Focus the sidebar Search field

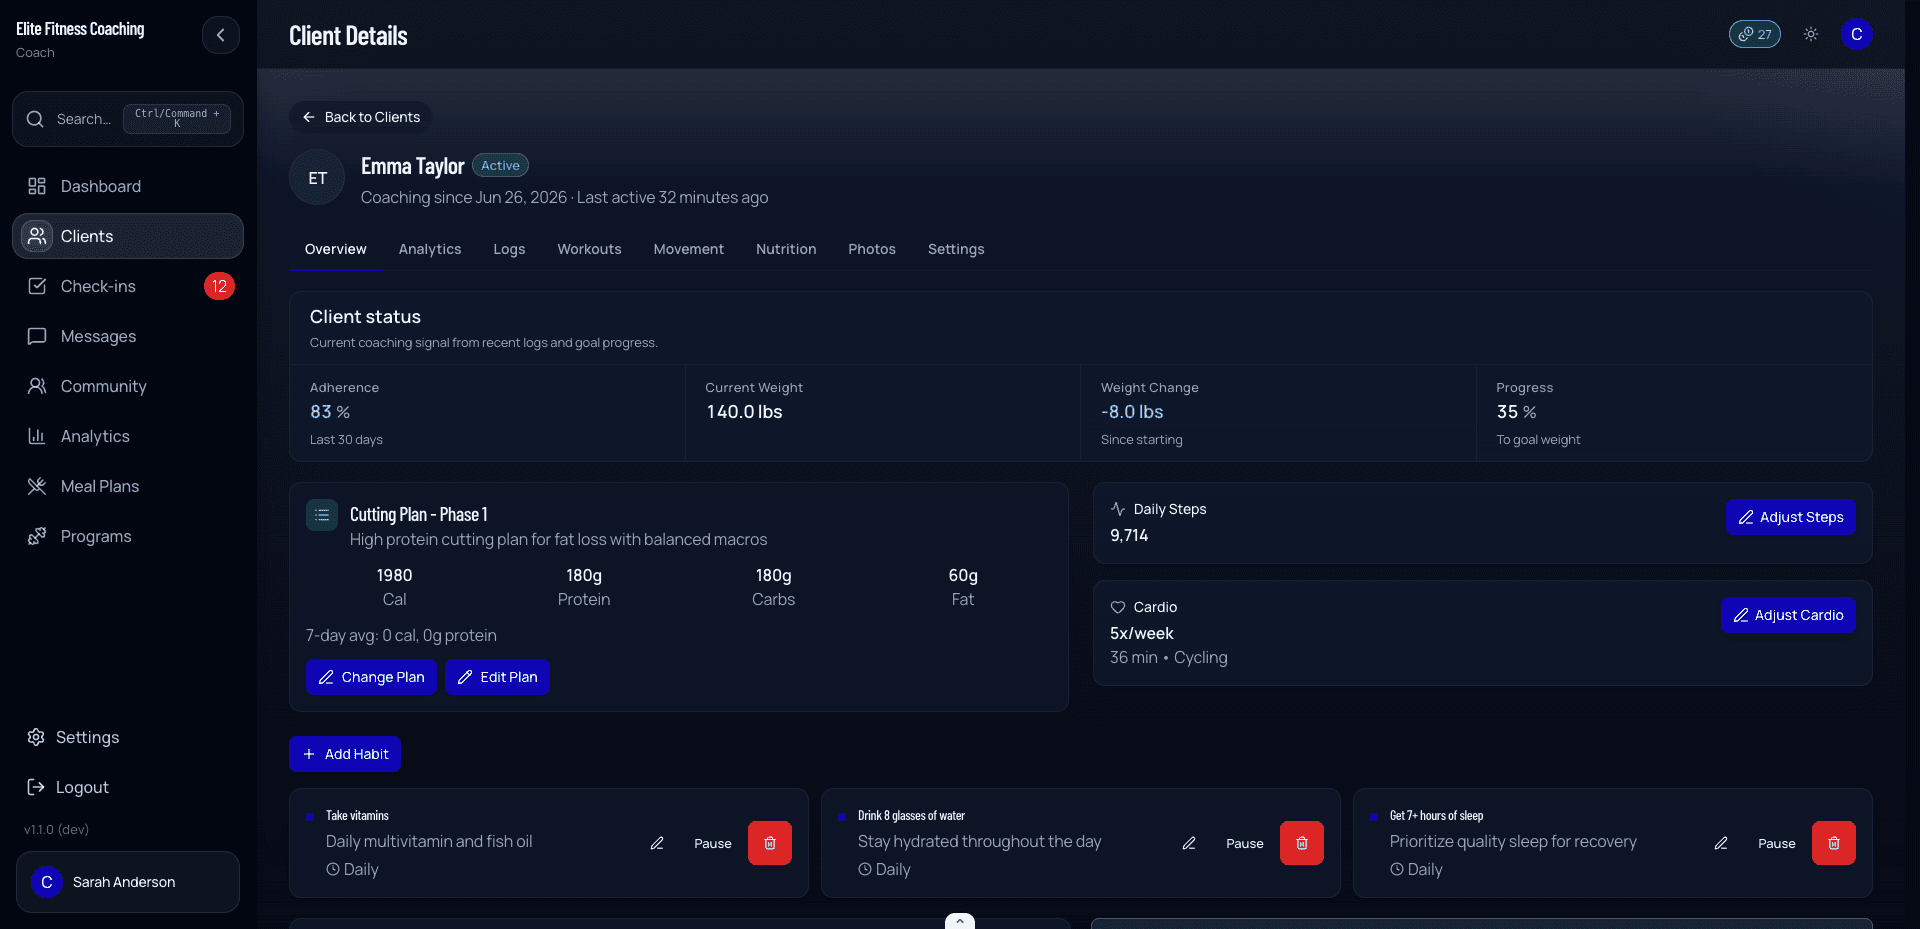pos(128,119)
